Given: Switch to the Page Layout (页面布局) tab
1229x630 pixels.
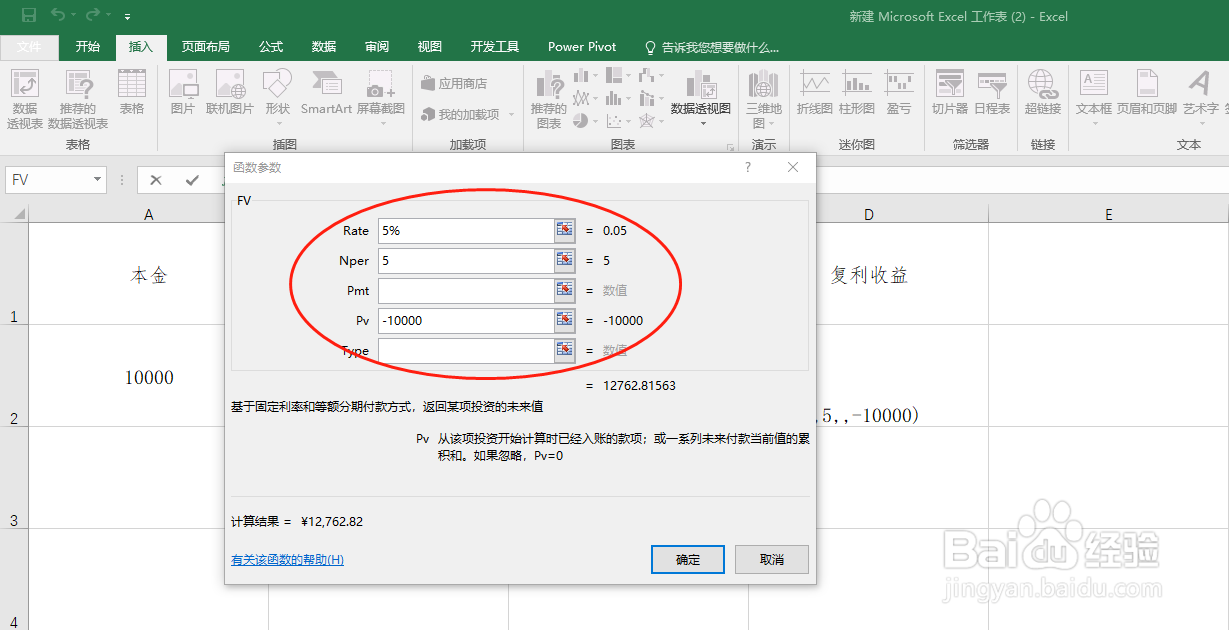Looking at the screenshot, I should [205, 47].
